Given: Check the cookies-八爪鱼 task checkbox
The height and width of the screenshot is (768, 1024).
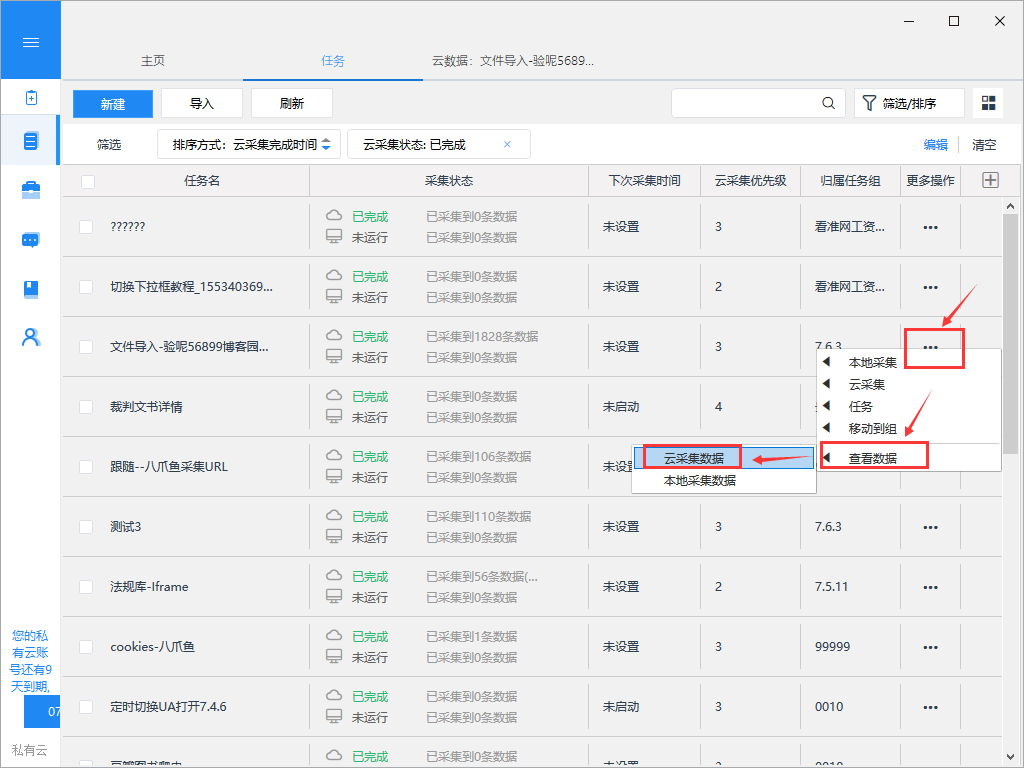Looking at the screenshot, I should click(86, 647).
